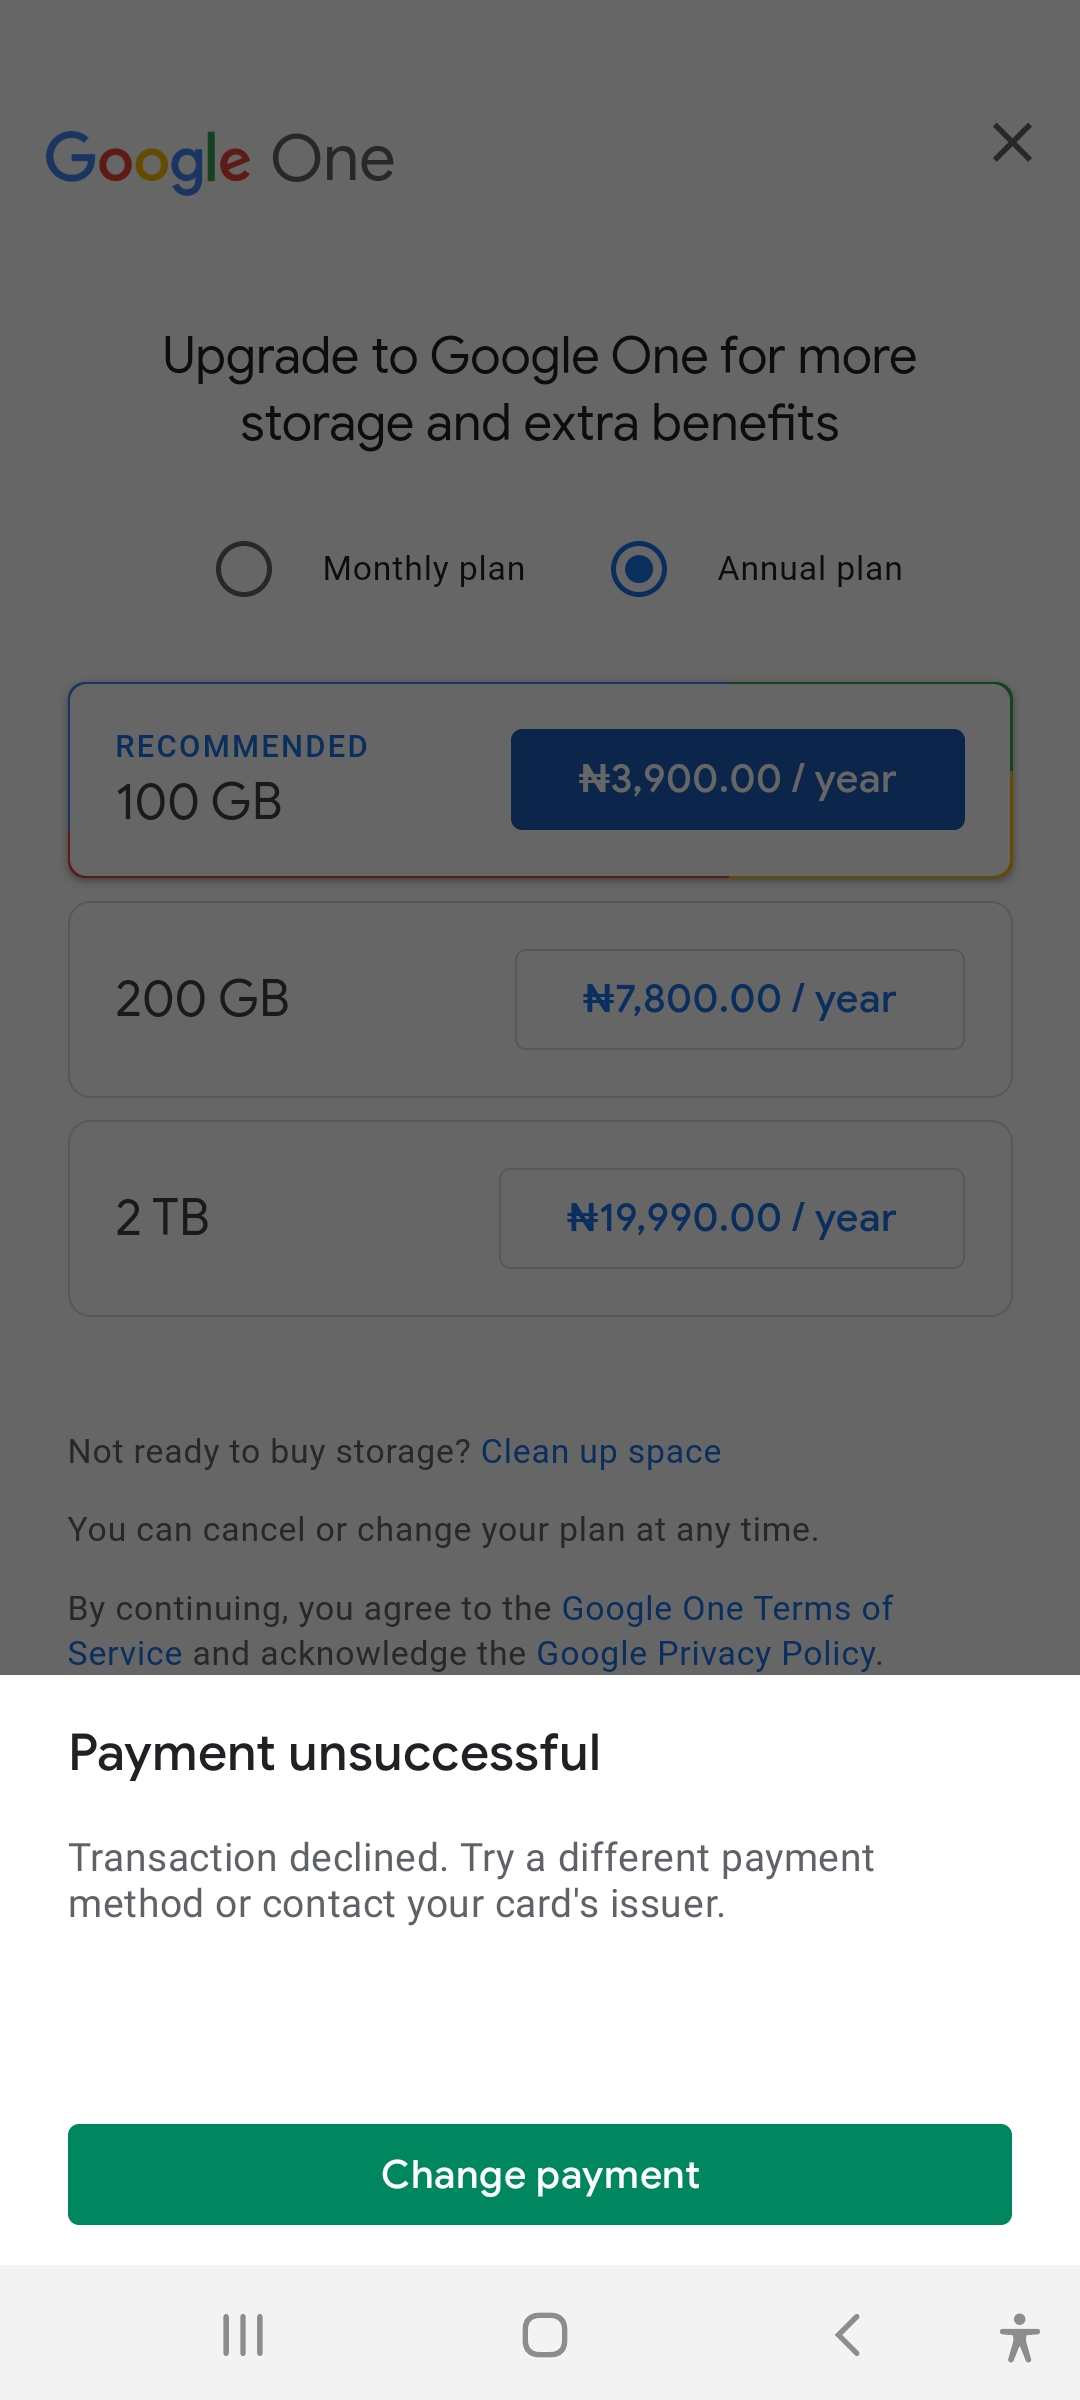Open the Google Privacy Policy link
Viewport: 1080px width, 2400px height.
tap(706, 1654)
